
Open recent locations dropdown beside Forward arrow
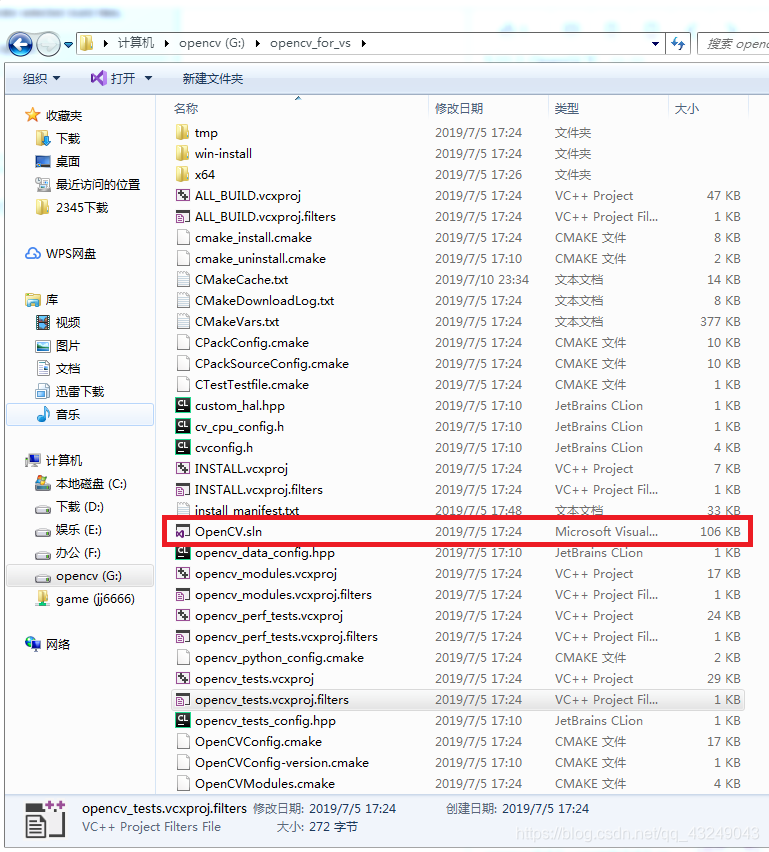[68, 45]
